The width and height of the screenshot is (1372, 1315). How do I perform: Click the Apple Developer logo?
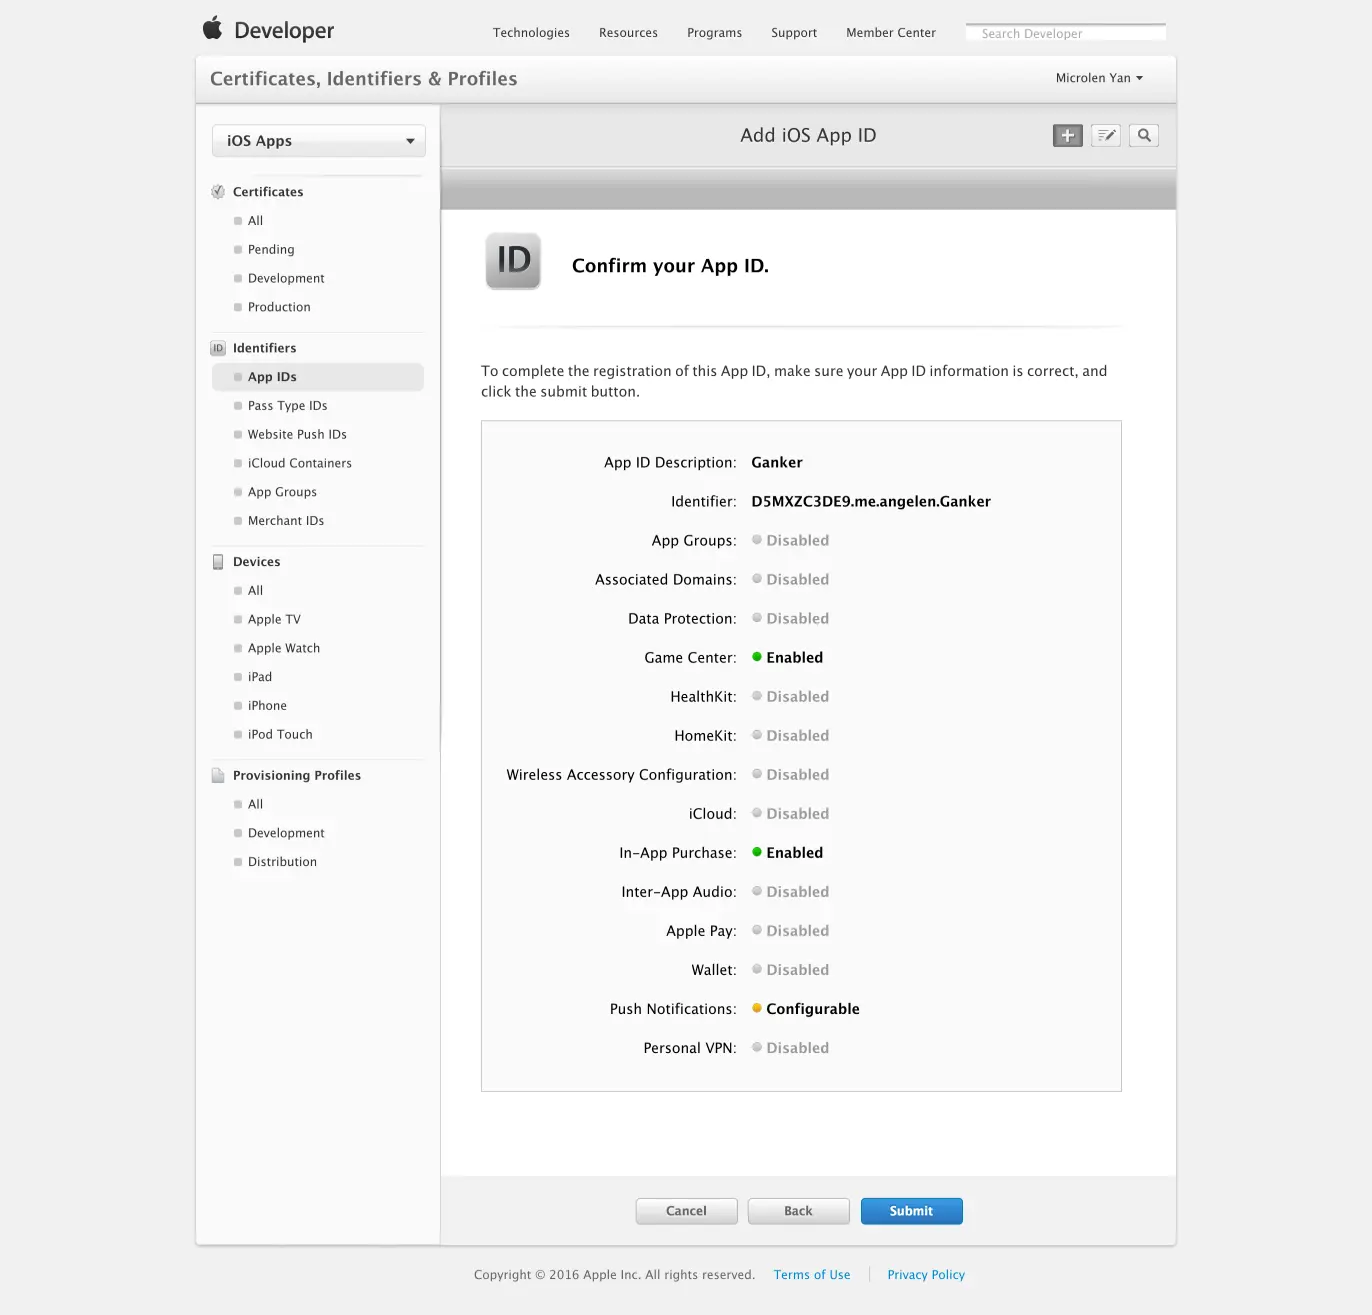tap(268, 30)
